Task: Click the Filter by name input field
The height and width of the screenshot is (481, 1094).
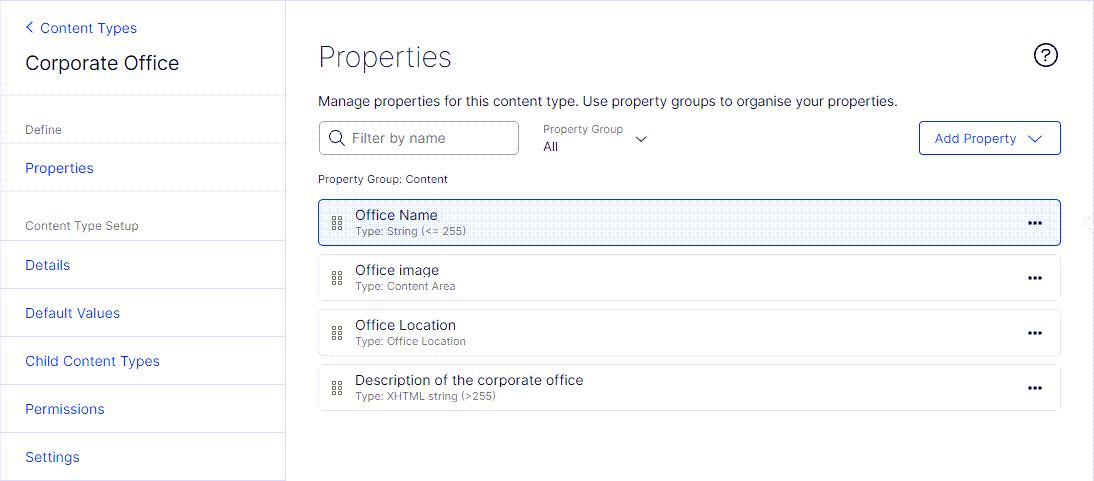Action: [x=419, y=138]
